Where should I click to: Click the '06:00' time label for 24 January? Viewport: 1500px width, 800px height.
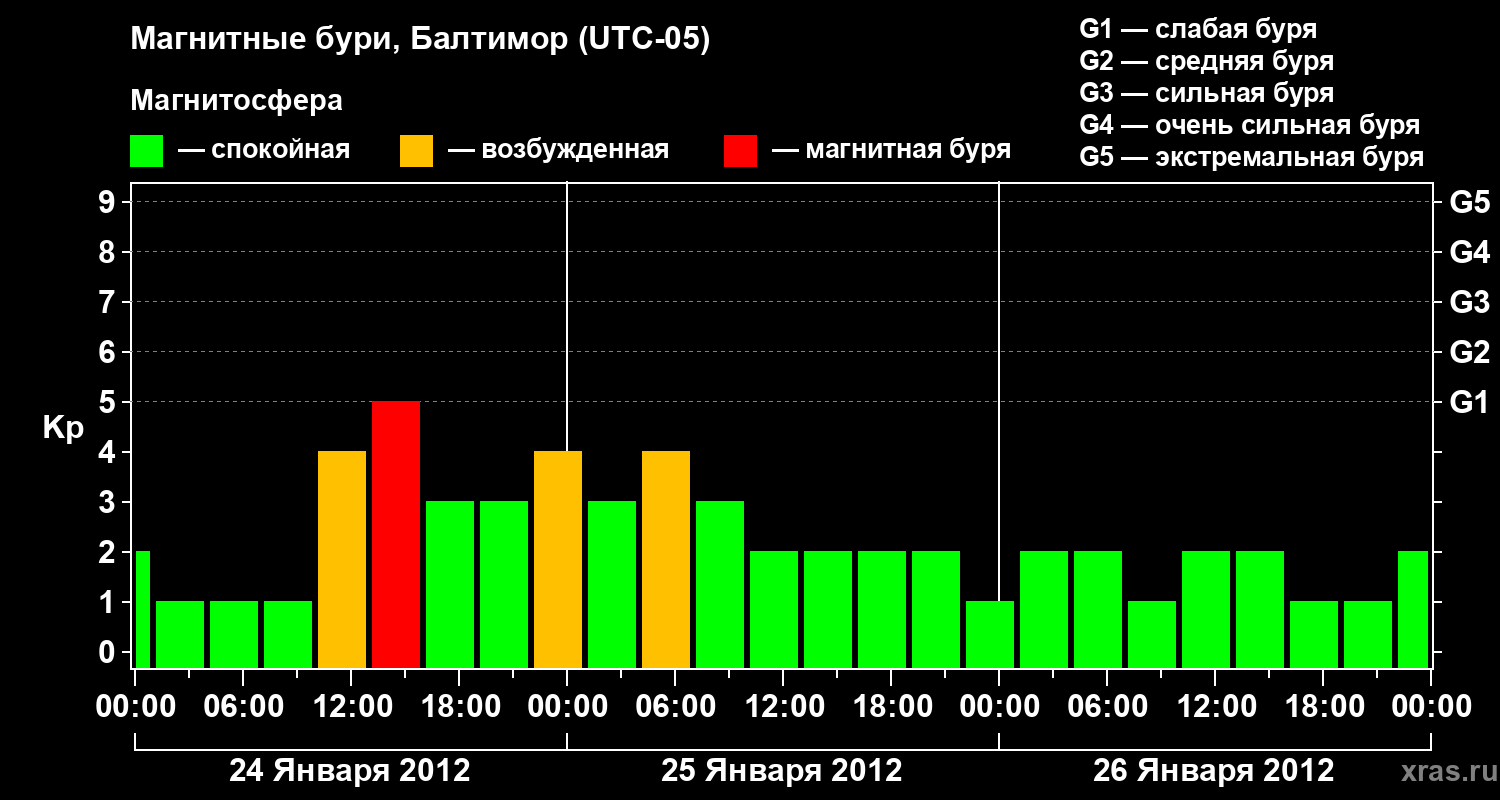coord(243,706)
